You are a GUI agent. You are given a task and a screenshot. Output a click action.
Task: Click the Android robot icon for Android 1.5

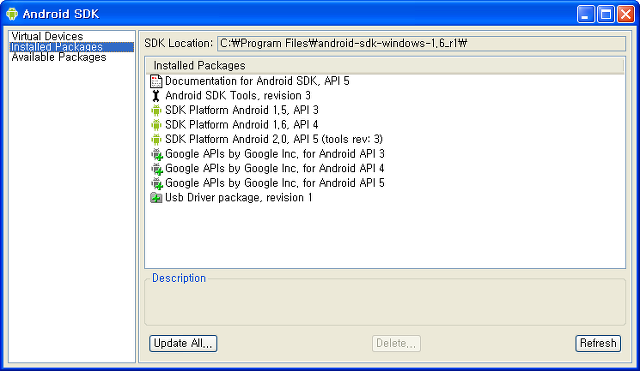point(156,110)
